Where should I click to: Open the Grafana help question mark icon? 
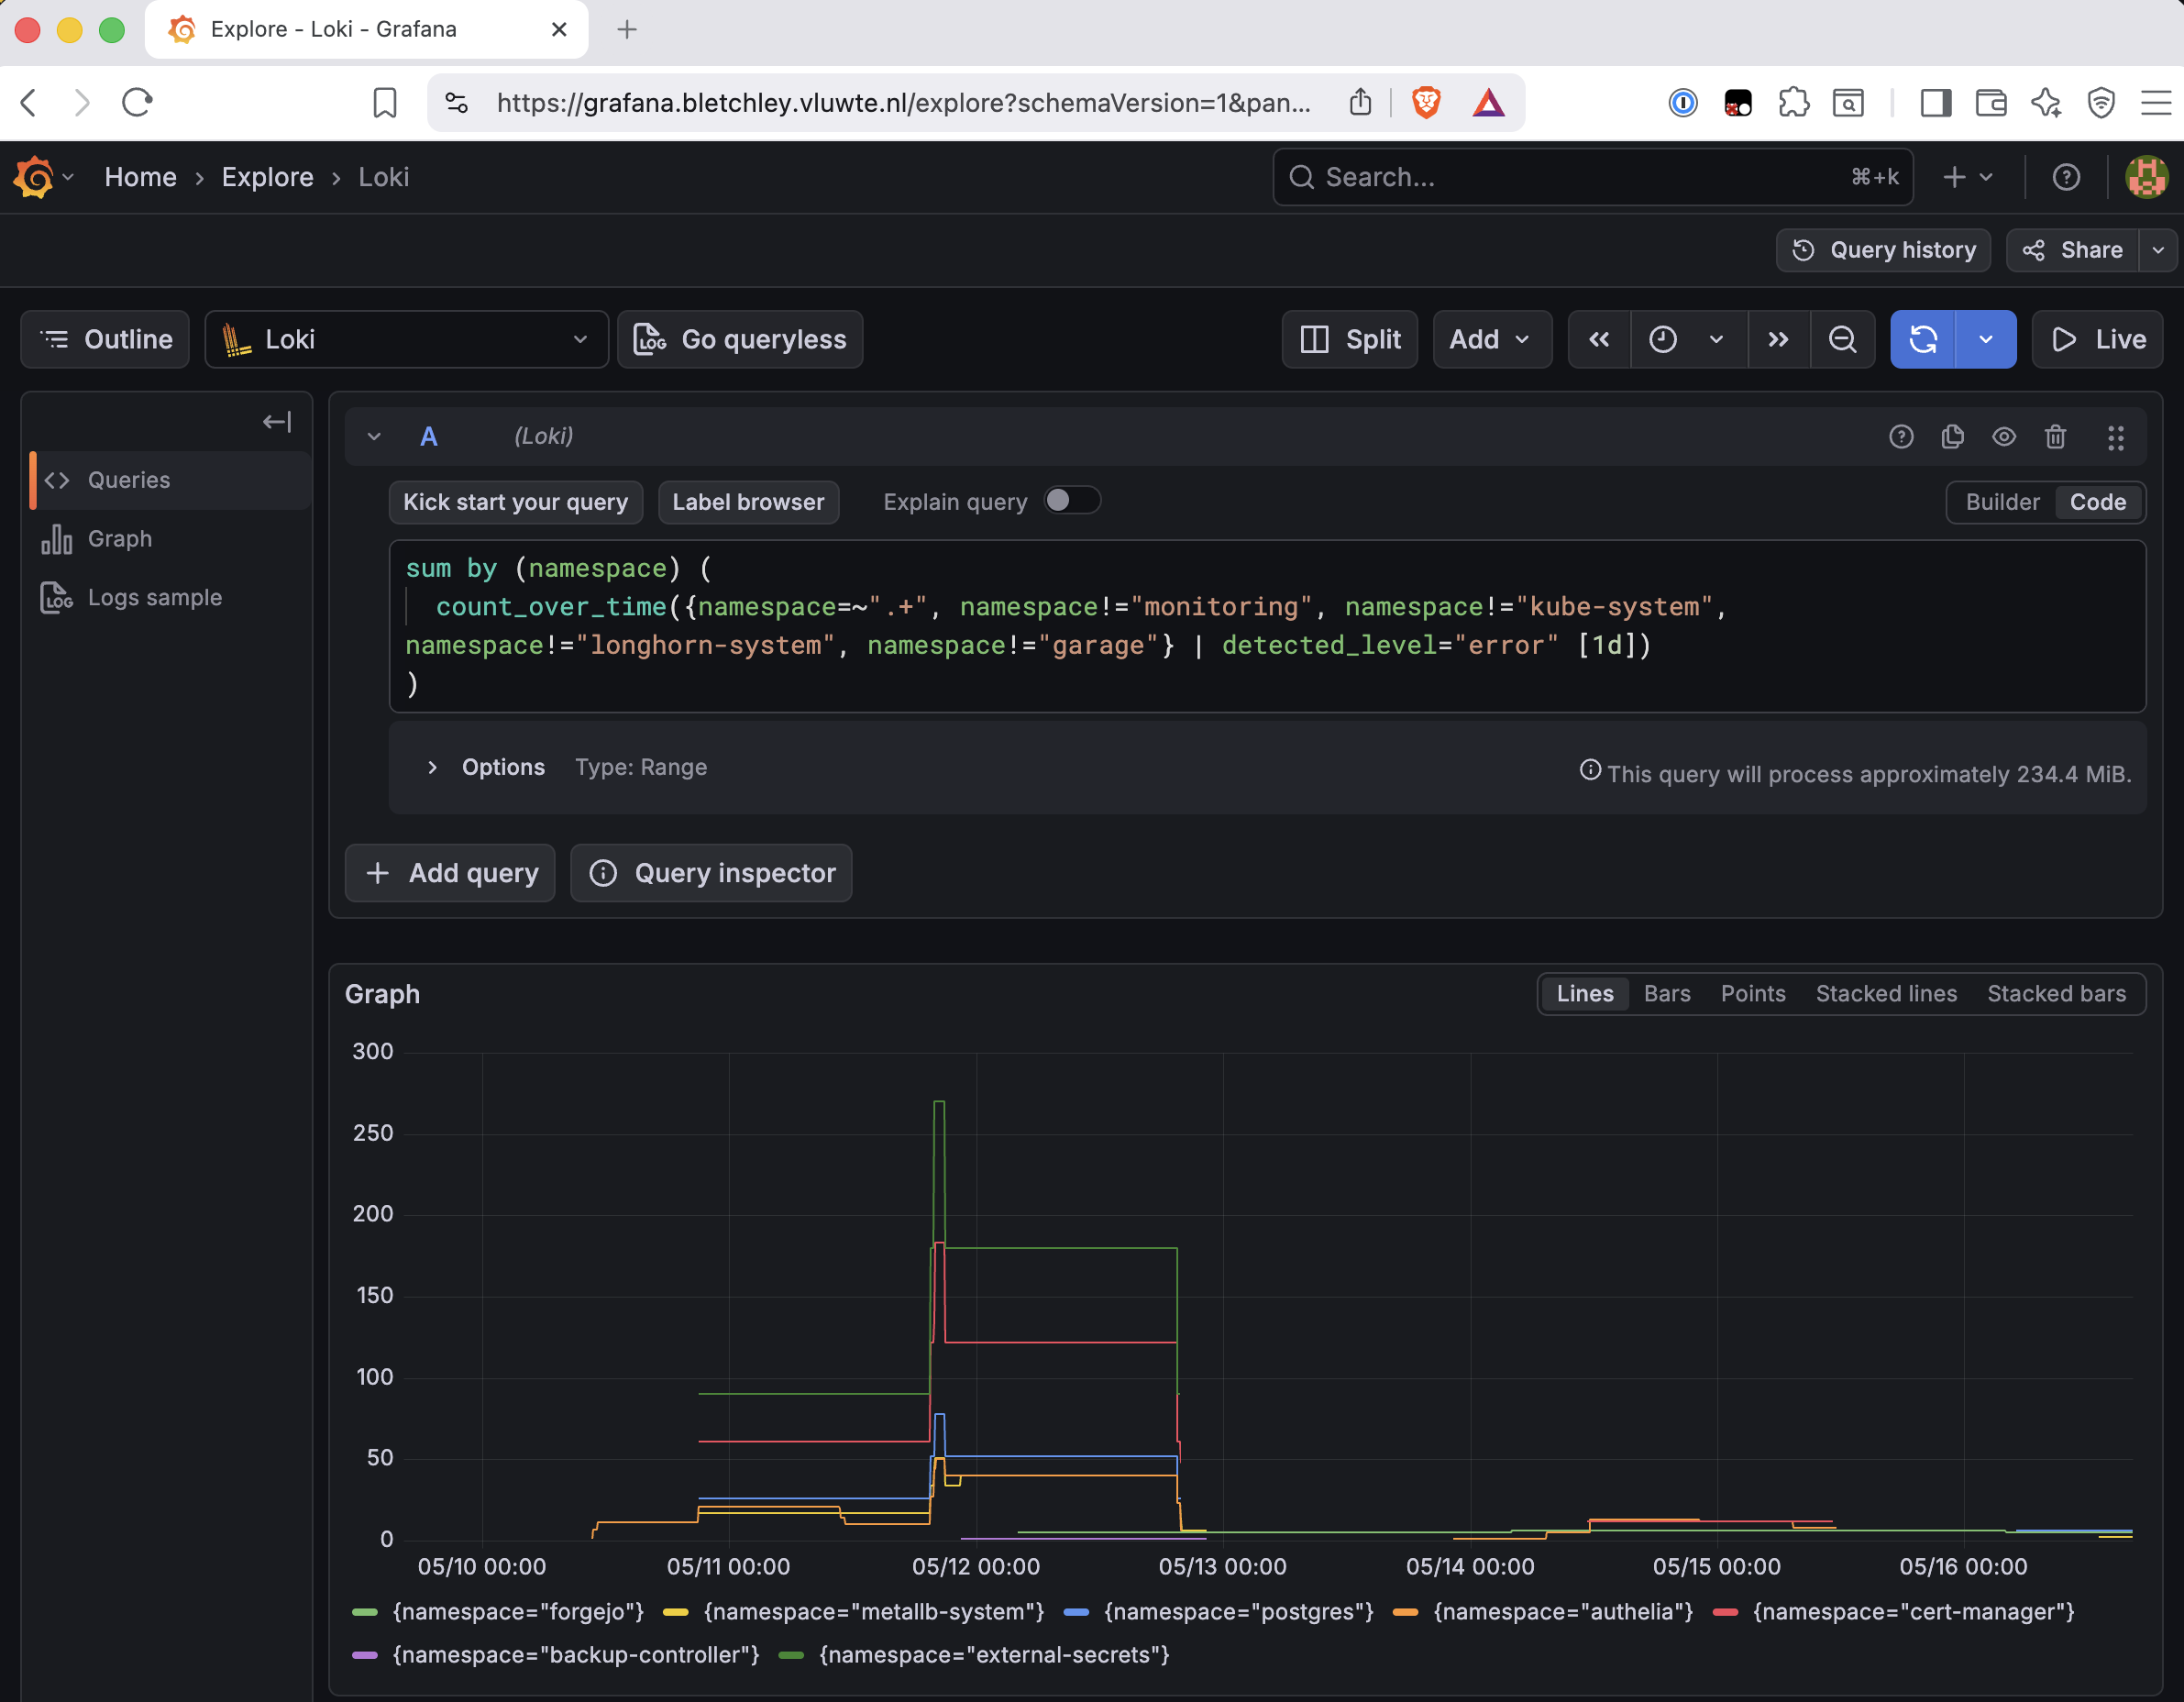point(2066,177)
